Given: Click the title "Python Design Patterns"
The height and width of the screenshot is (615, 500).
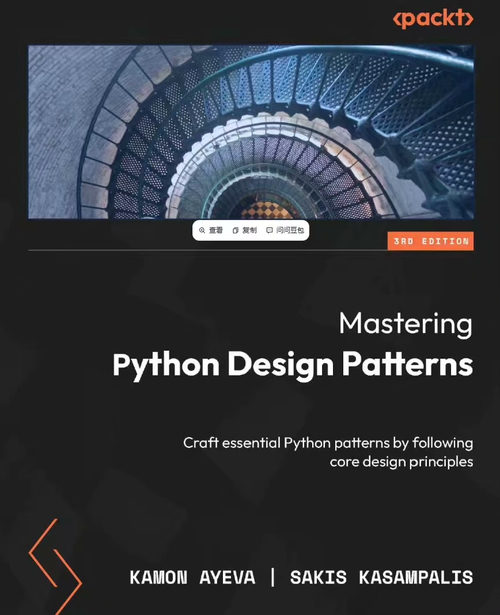Looking at the screenshot, I should click(x=293, y=366).
